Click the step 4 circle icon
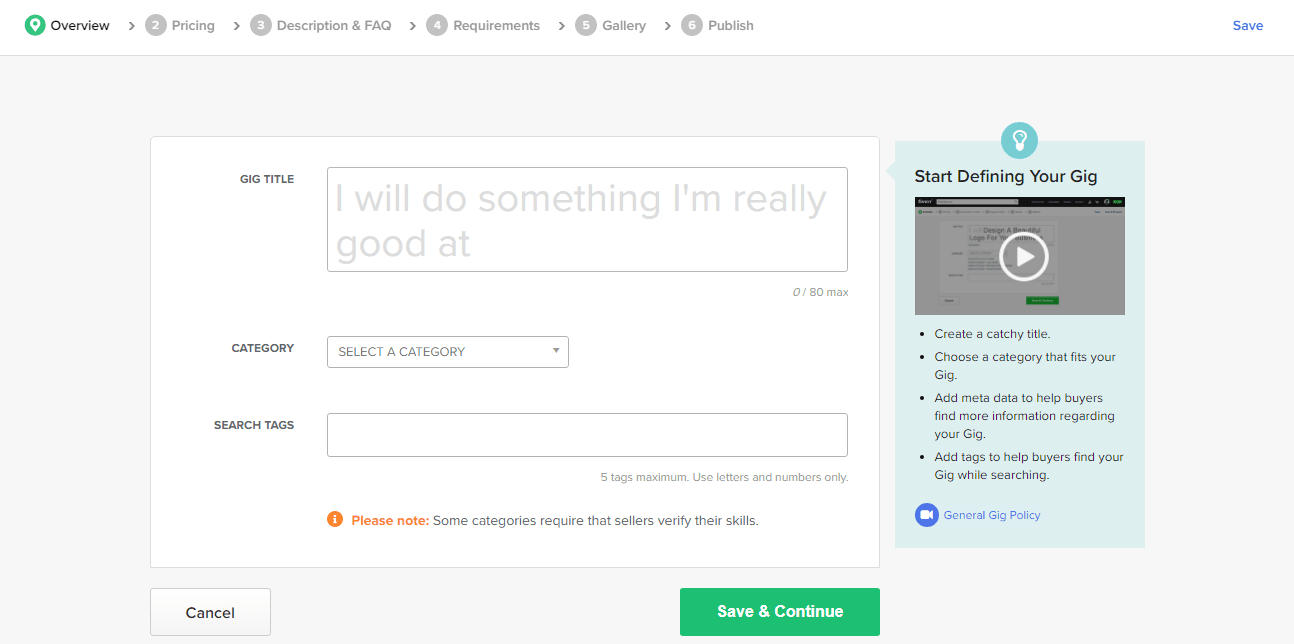The width and height of the screenshot is (1294, 644). coord(437,25)
